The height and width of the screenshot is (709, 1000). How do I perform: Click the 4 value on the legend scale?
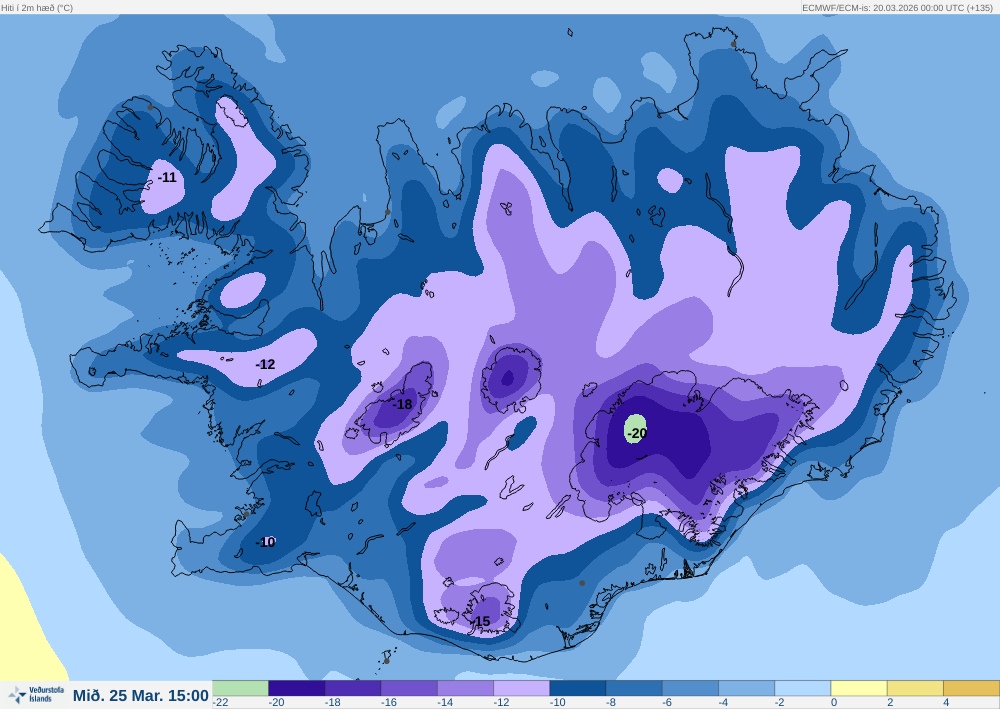(x=946, y=703)
